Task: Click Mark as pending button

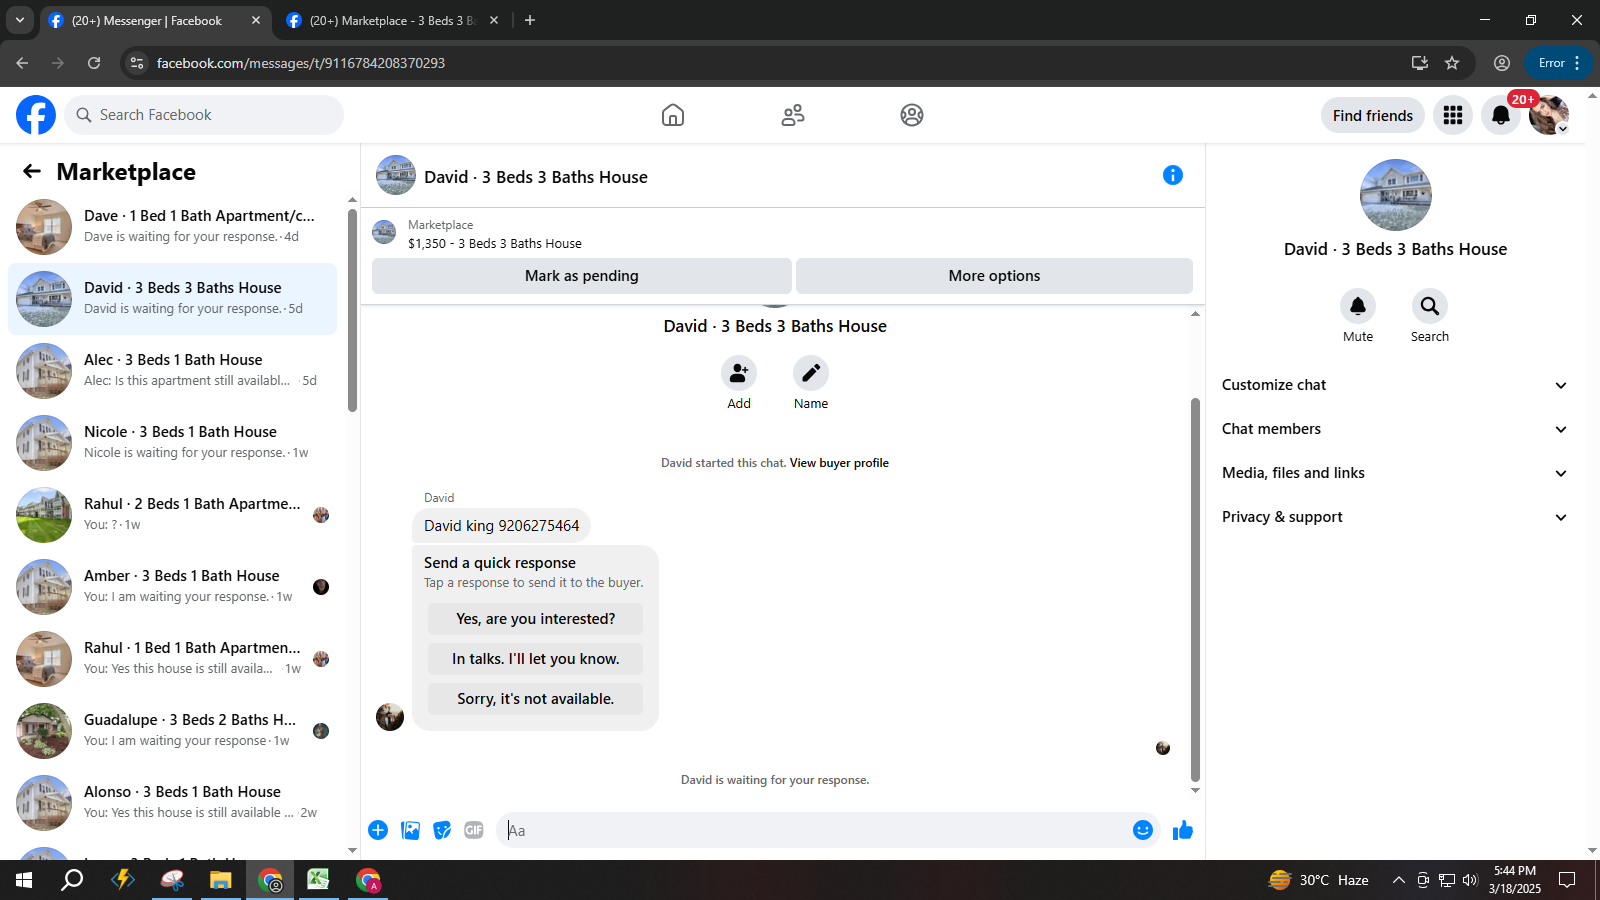Action: pyautogui.click(x=582, y=276)
